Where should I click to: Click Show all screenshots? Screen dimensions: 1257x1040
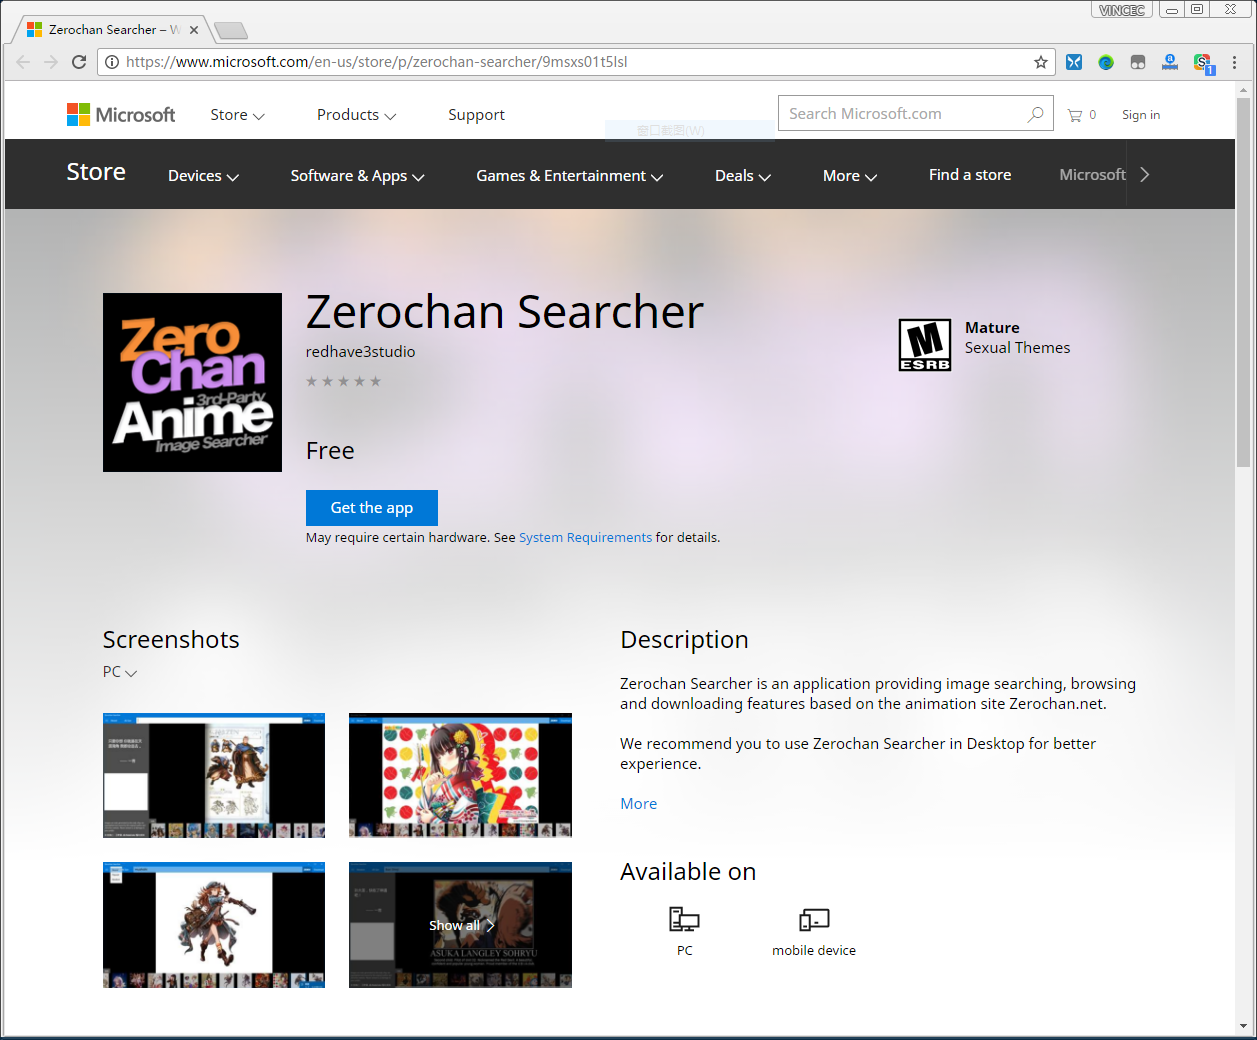tap(461, 925)
